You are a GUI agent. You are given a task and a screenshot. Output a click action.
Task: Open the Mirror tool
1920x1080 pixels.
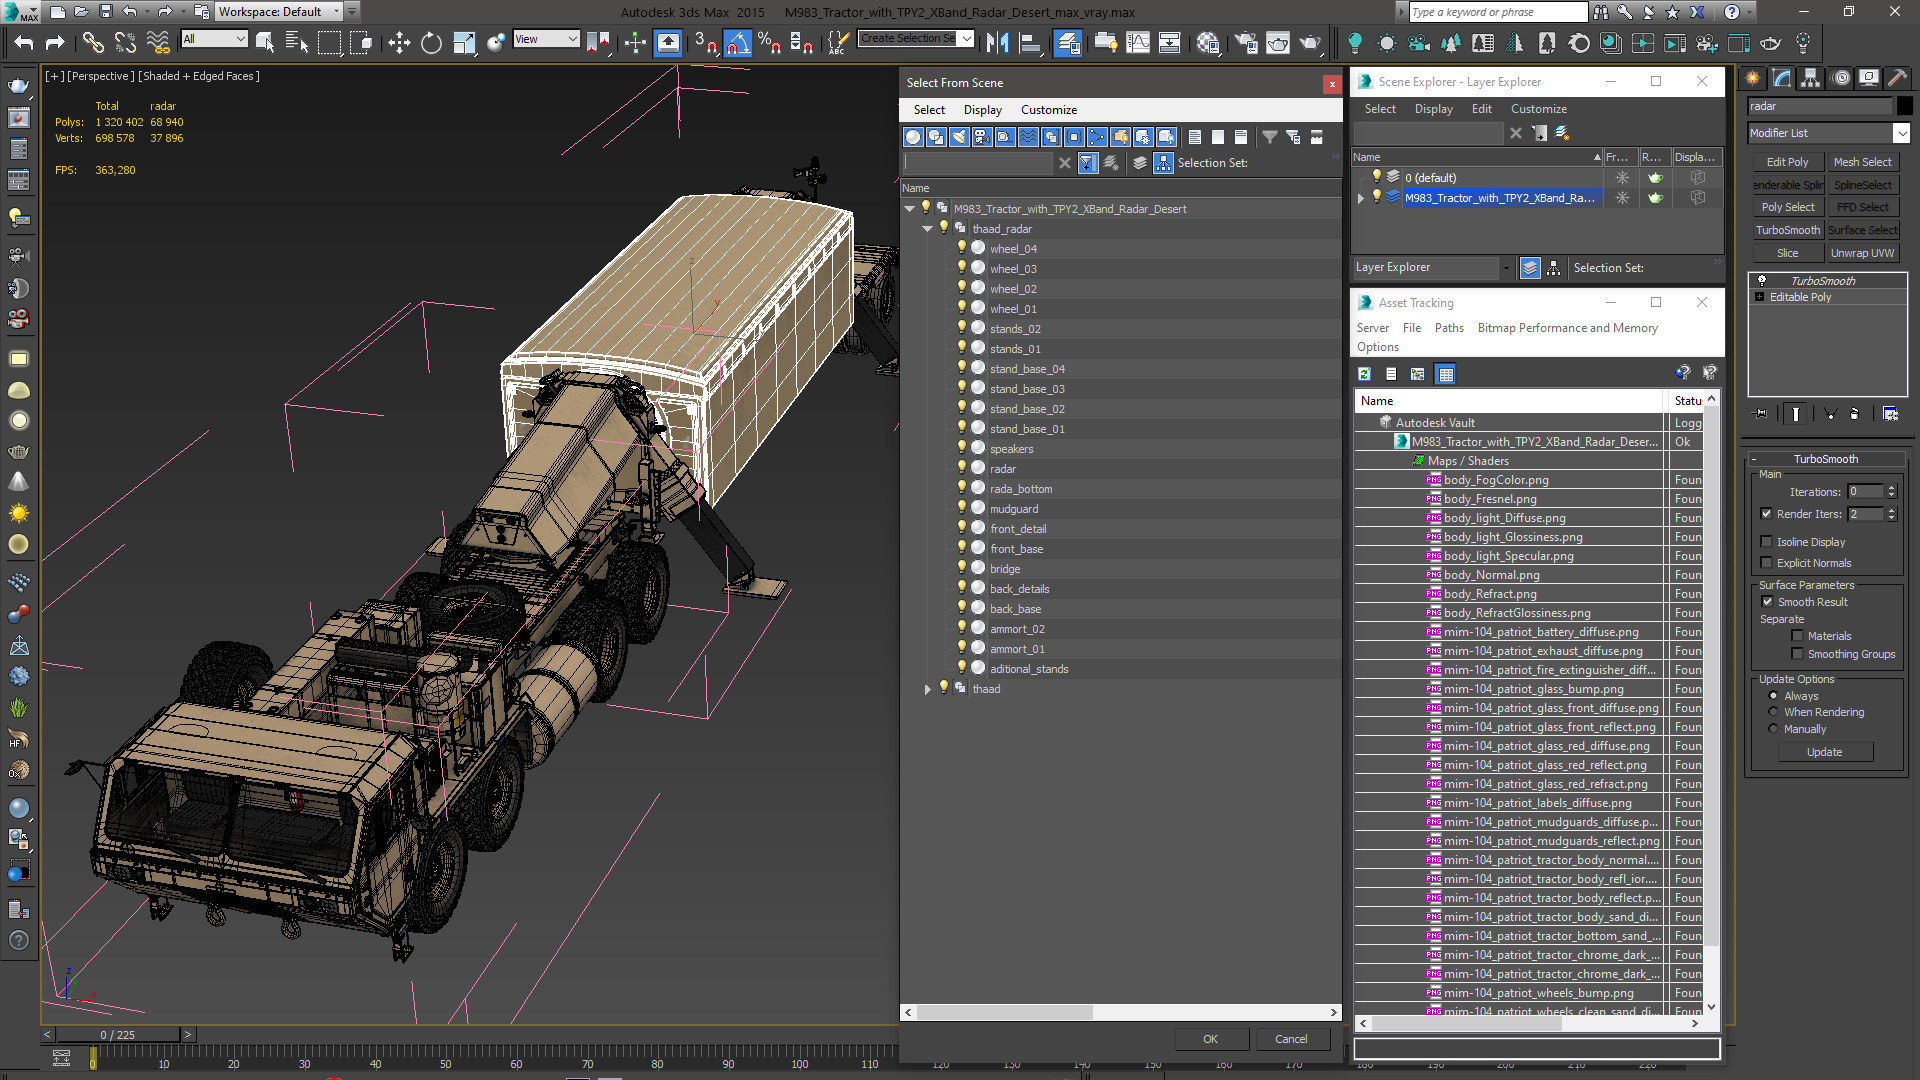click(997, 42)
